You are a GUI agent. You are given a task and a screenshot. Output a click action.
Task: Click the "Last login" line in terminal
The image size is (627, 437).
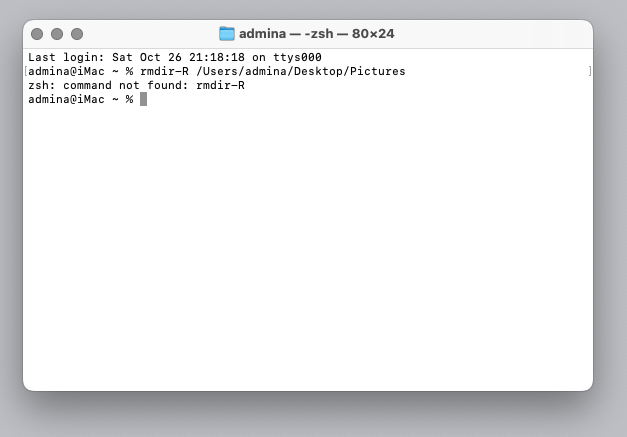tap(174, 58)
